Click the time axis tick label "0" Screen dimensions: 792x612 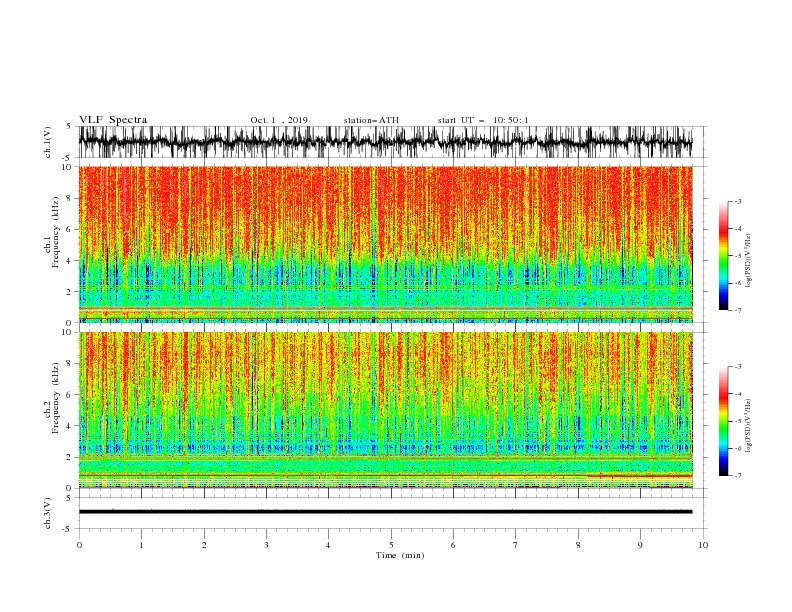pyautogui.click(x=79, y=545)
